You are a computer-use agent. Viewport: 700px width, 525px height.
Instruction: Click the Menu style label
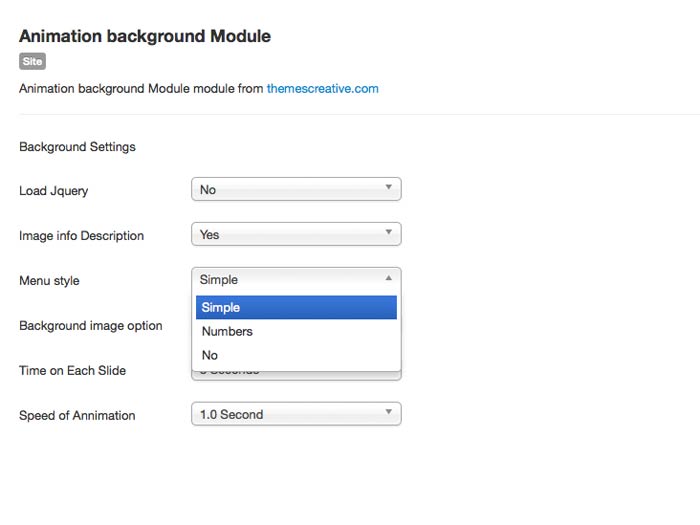(49, 281)
